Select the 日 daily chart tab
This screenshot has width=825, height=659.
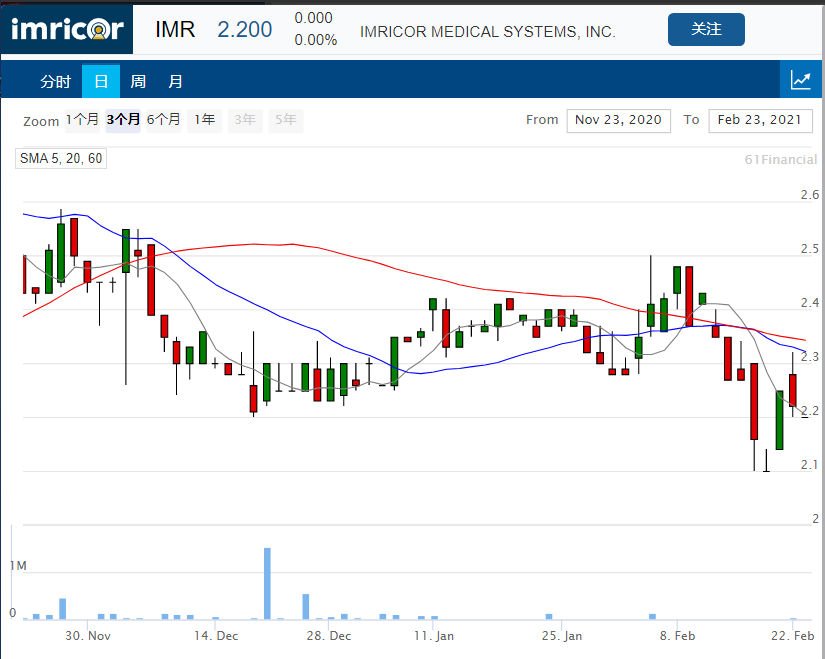(101, 81)
